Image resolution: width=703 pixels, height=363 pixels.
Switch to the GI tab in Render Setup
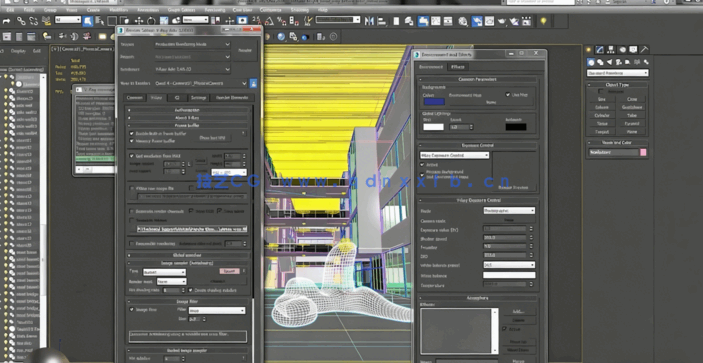177,98
